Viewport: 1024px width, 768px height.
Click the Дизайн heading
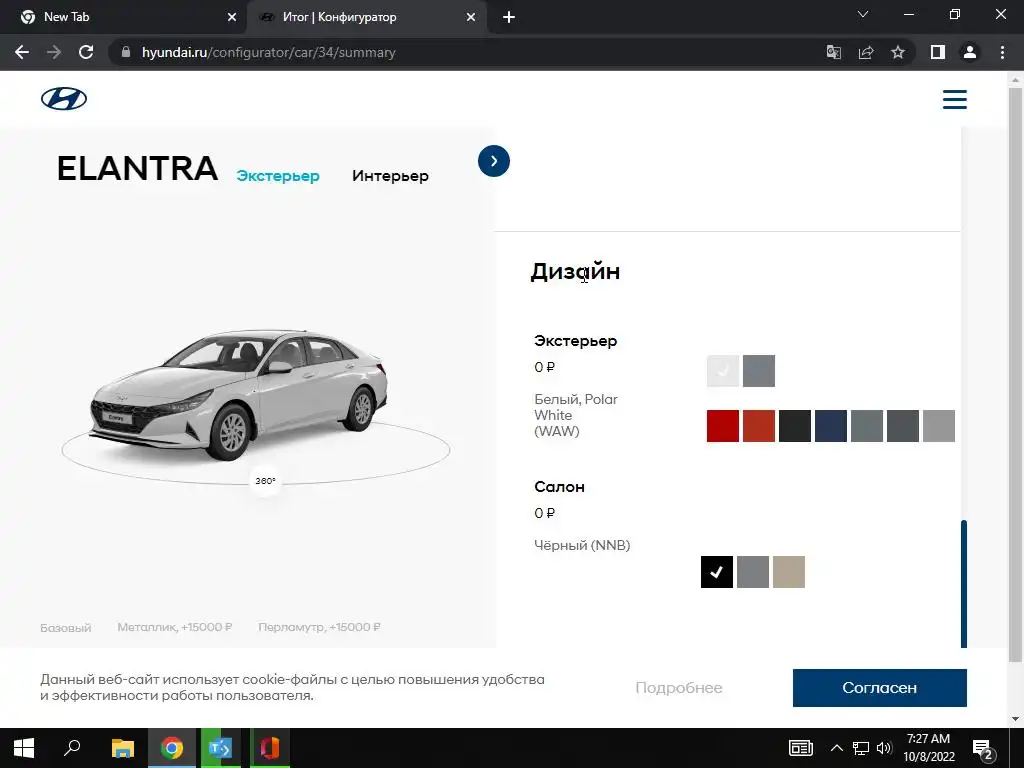575,271
